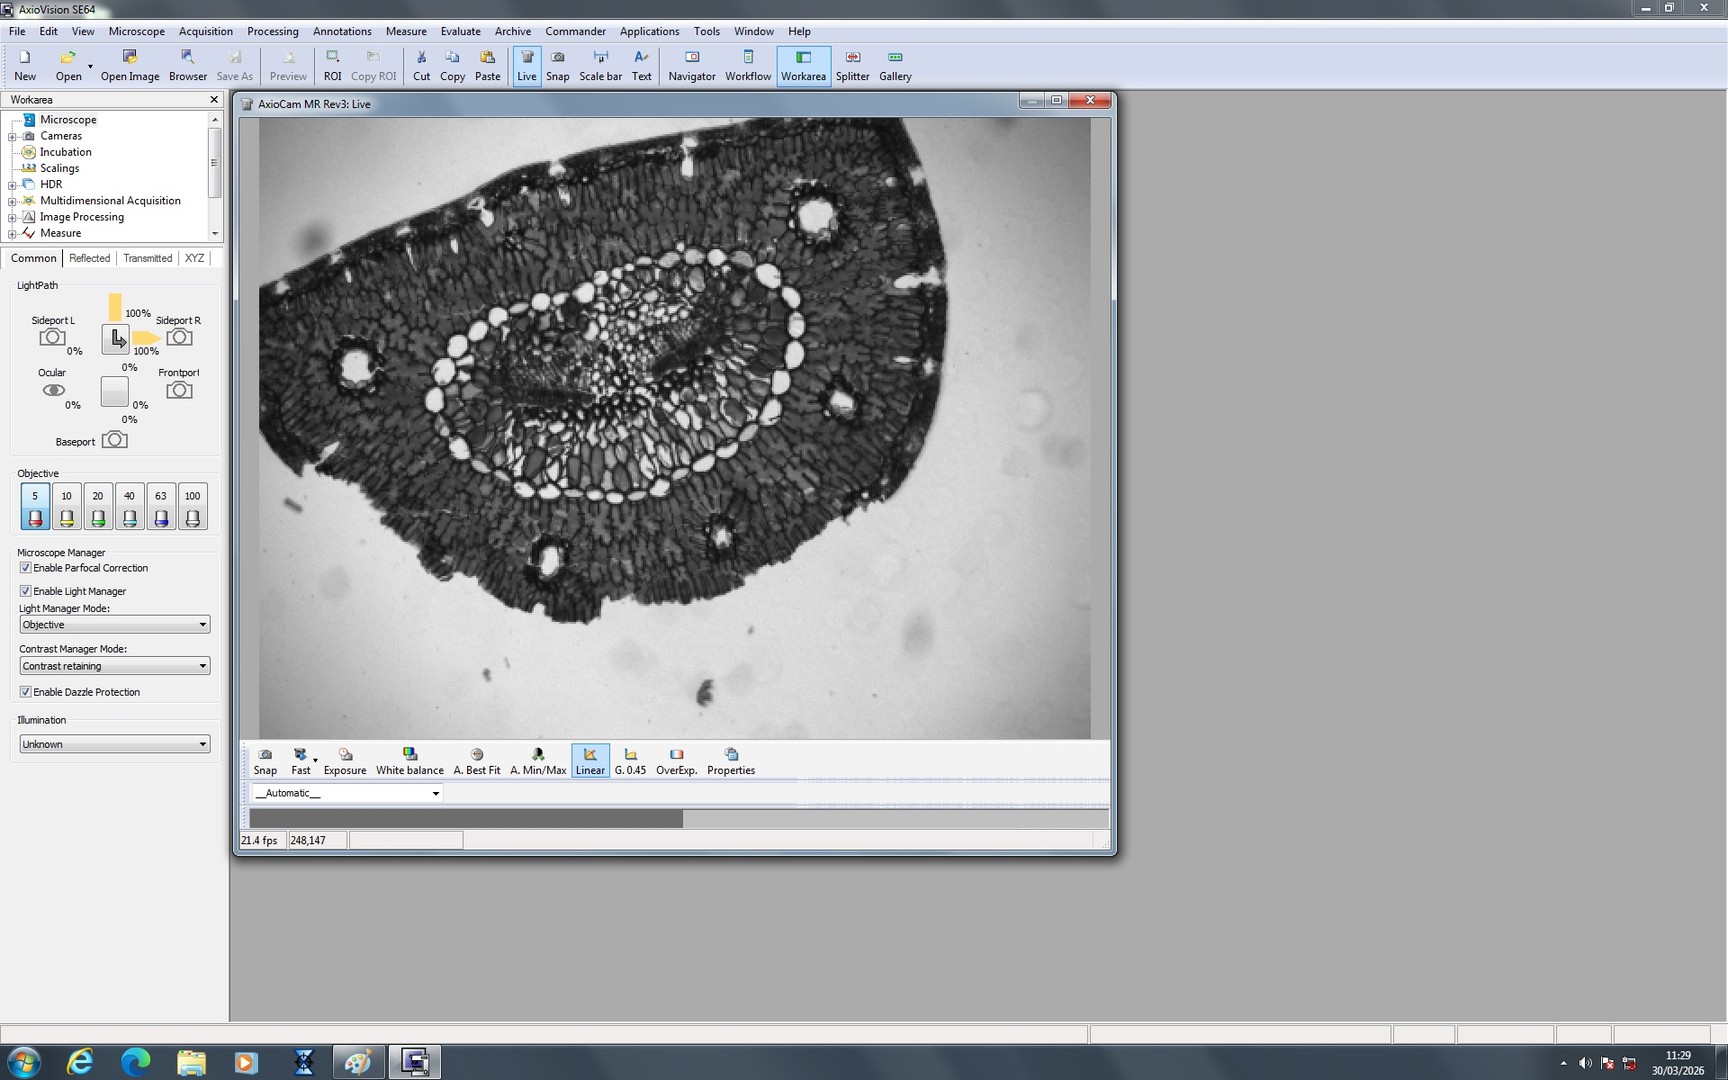This screenshot has width=1728, height=1080.
Task: Snap an image in the live camera window
Action: [265, 760]
